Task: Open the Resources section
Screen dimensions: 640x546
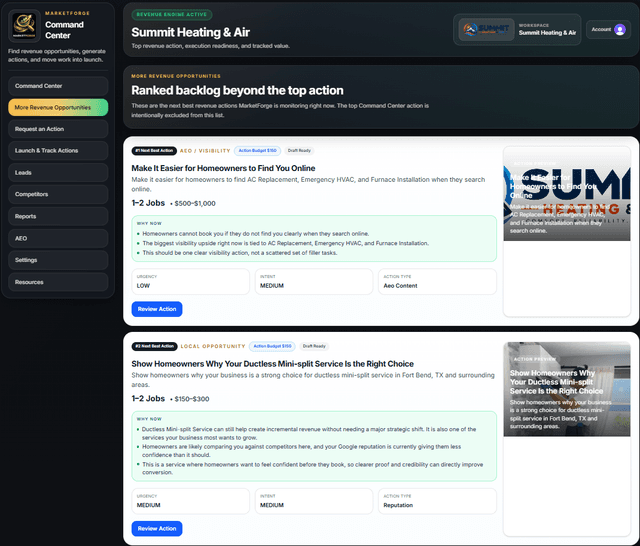Action: (x=58, y=282)
